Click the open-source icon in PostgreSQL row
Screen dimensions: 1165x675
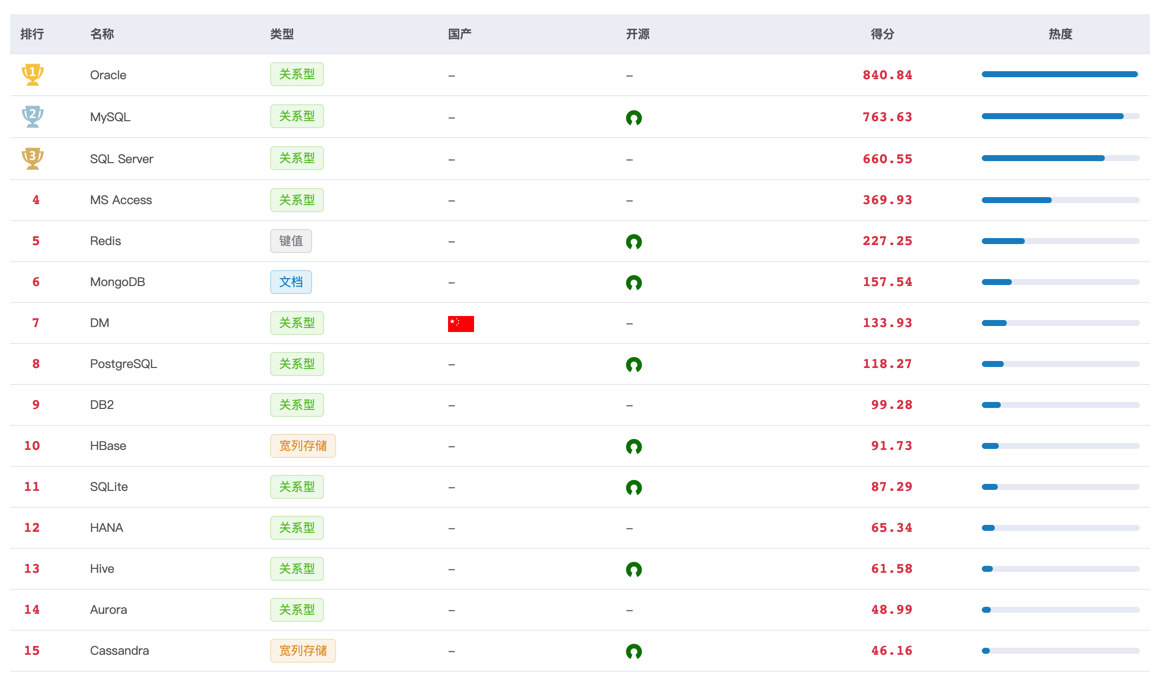click(x=633, y=364)
